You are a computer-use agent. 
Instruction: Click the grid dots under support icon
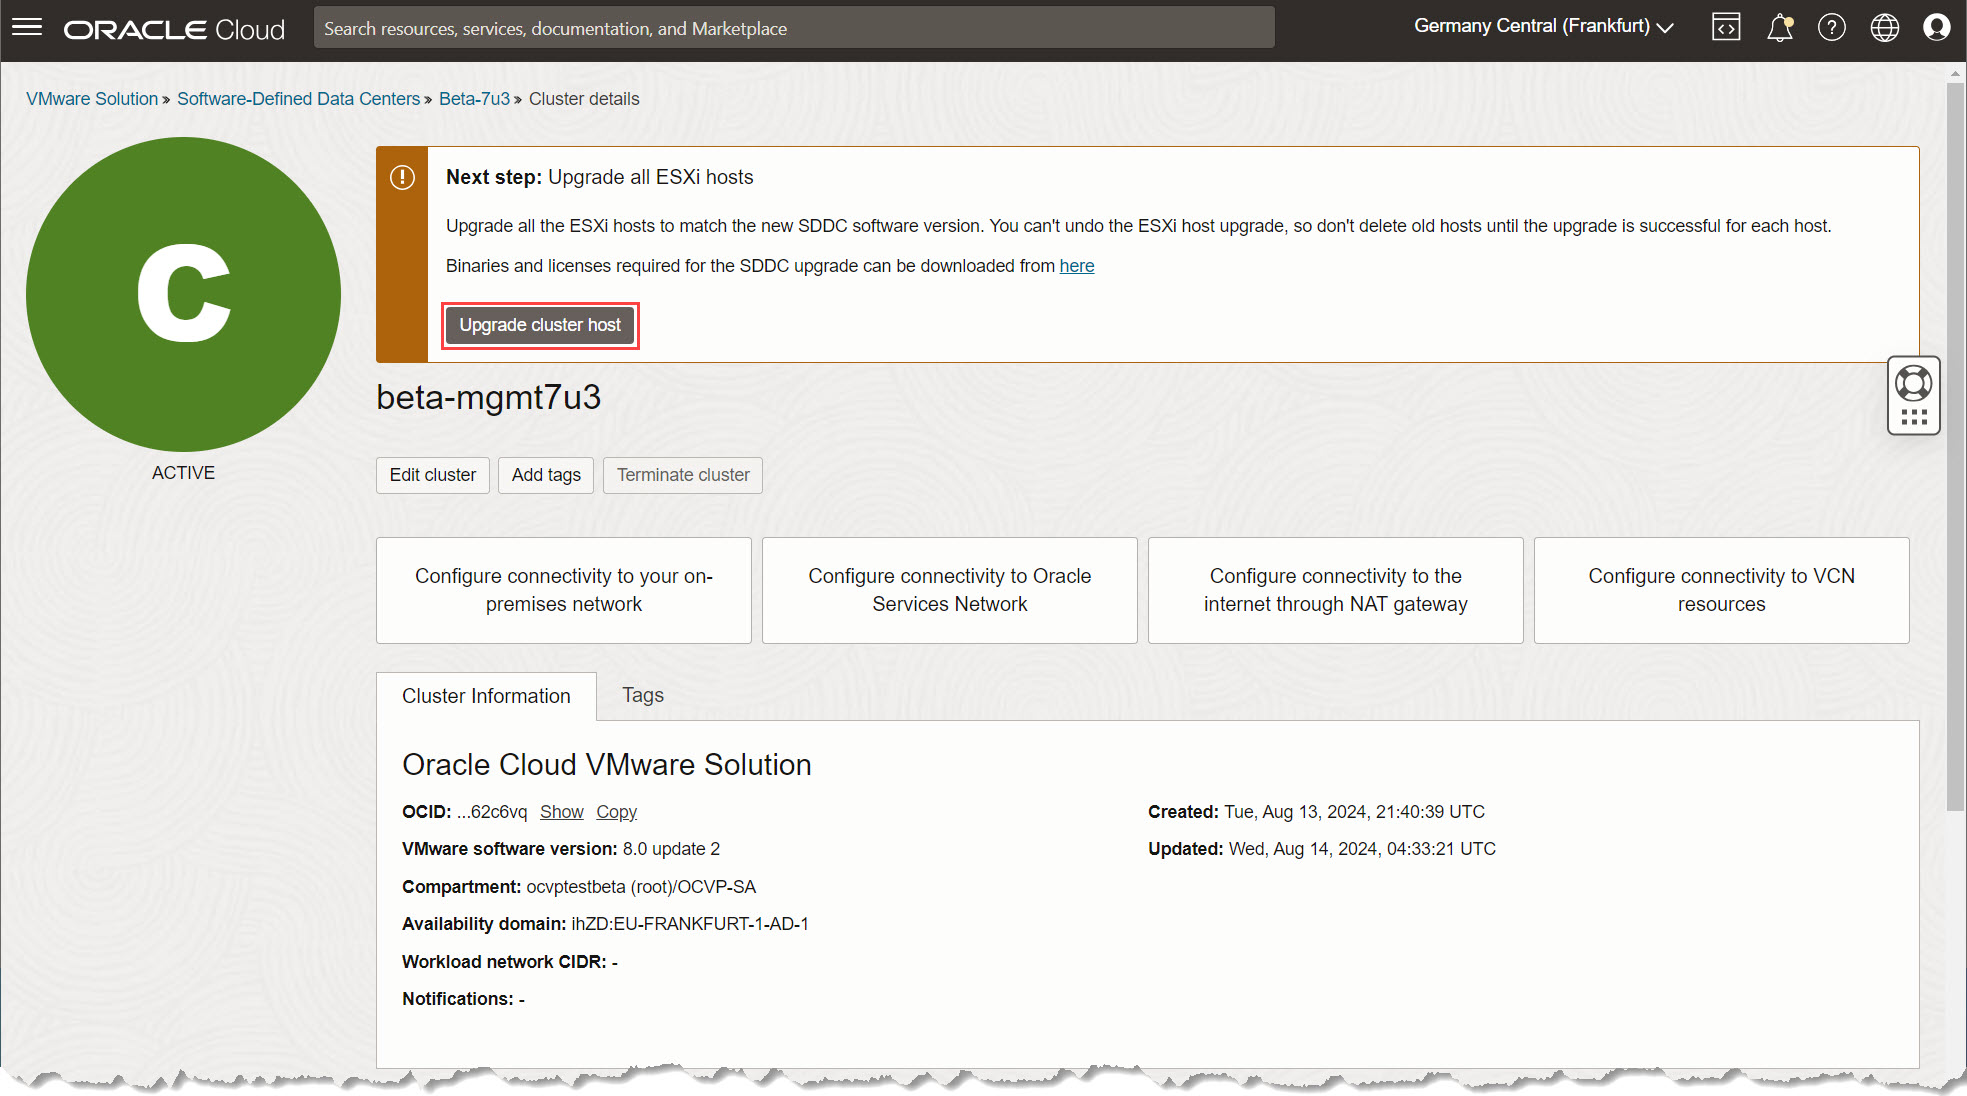coord(1913,417)
